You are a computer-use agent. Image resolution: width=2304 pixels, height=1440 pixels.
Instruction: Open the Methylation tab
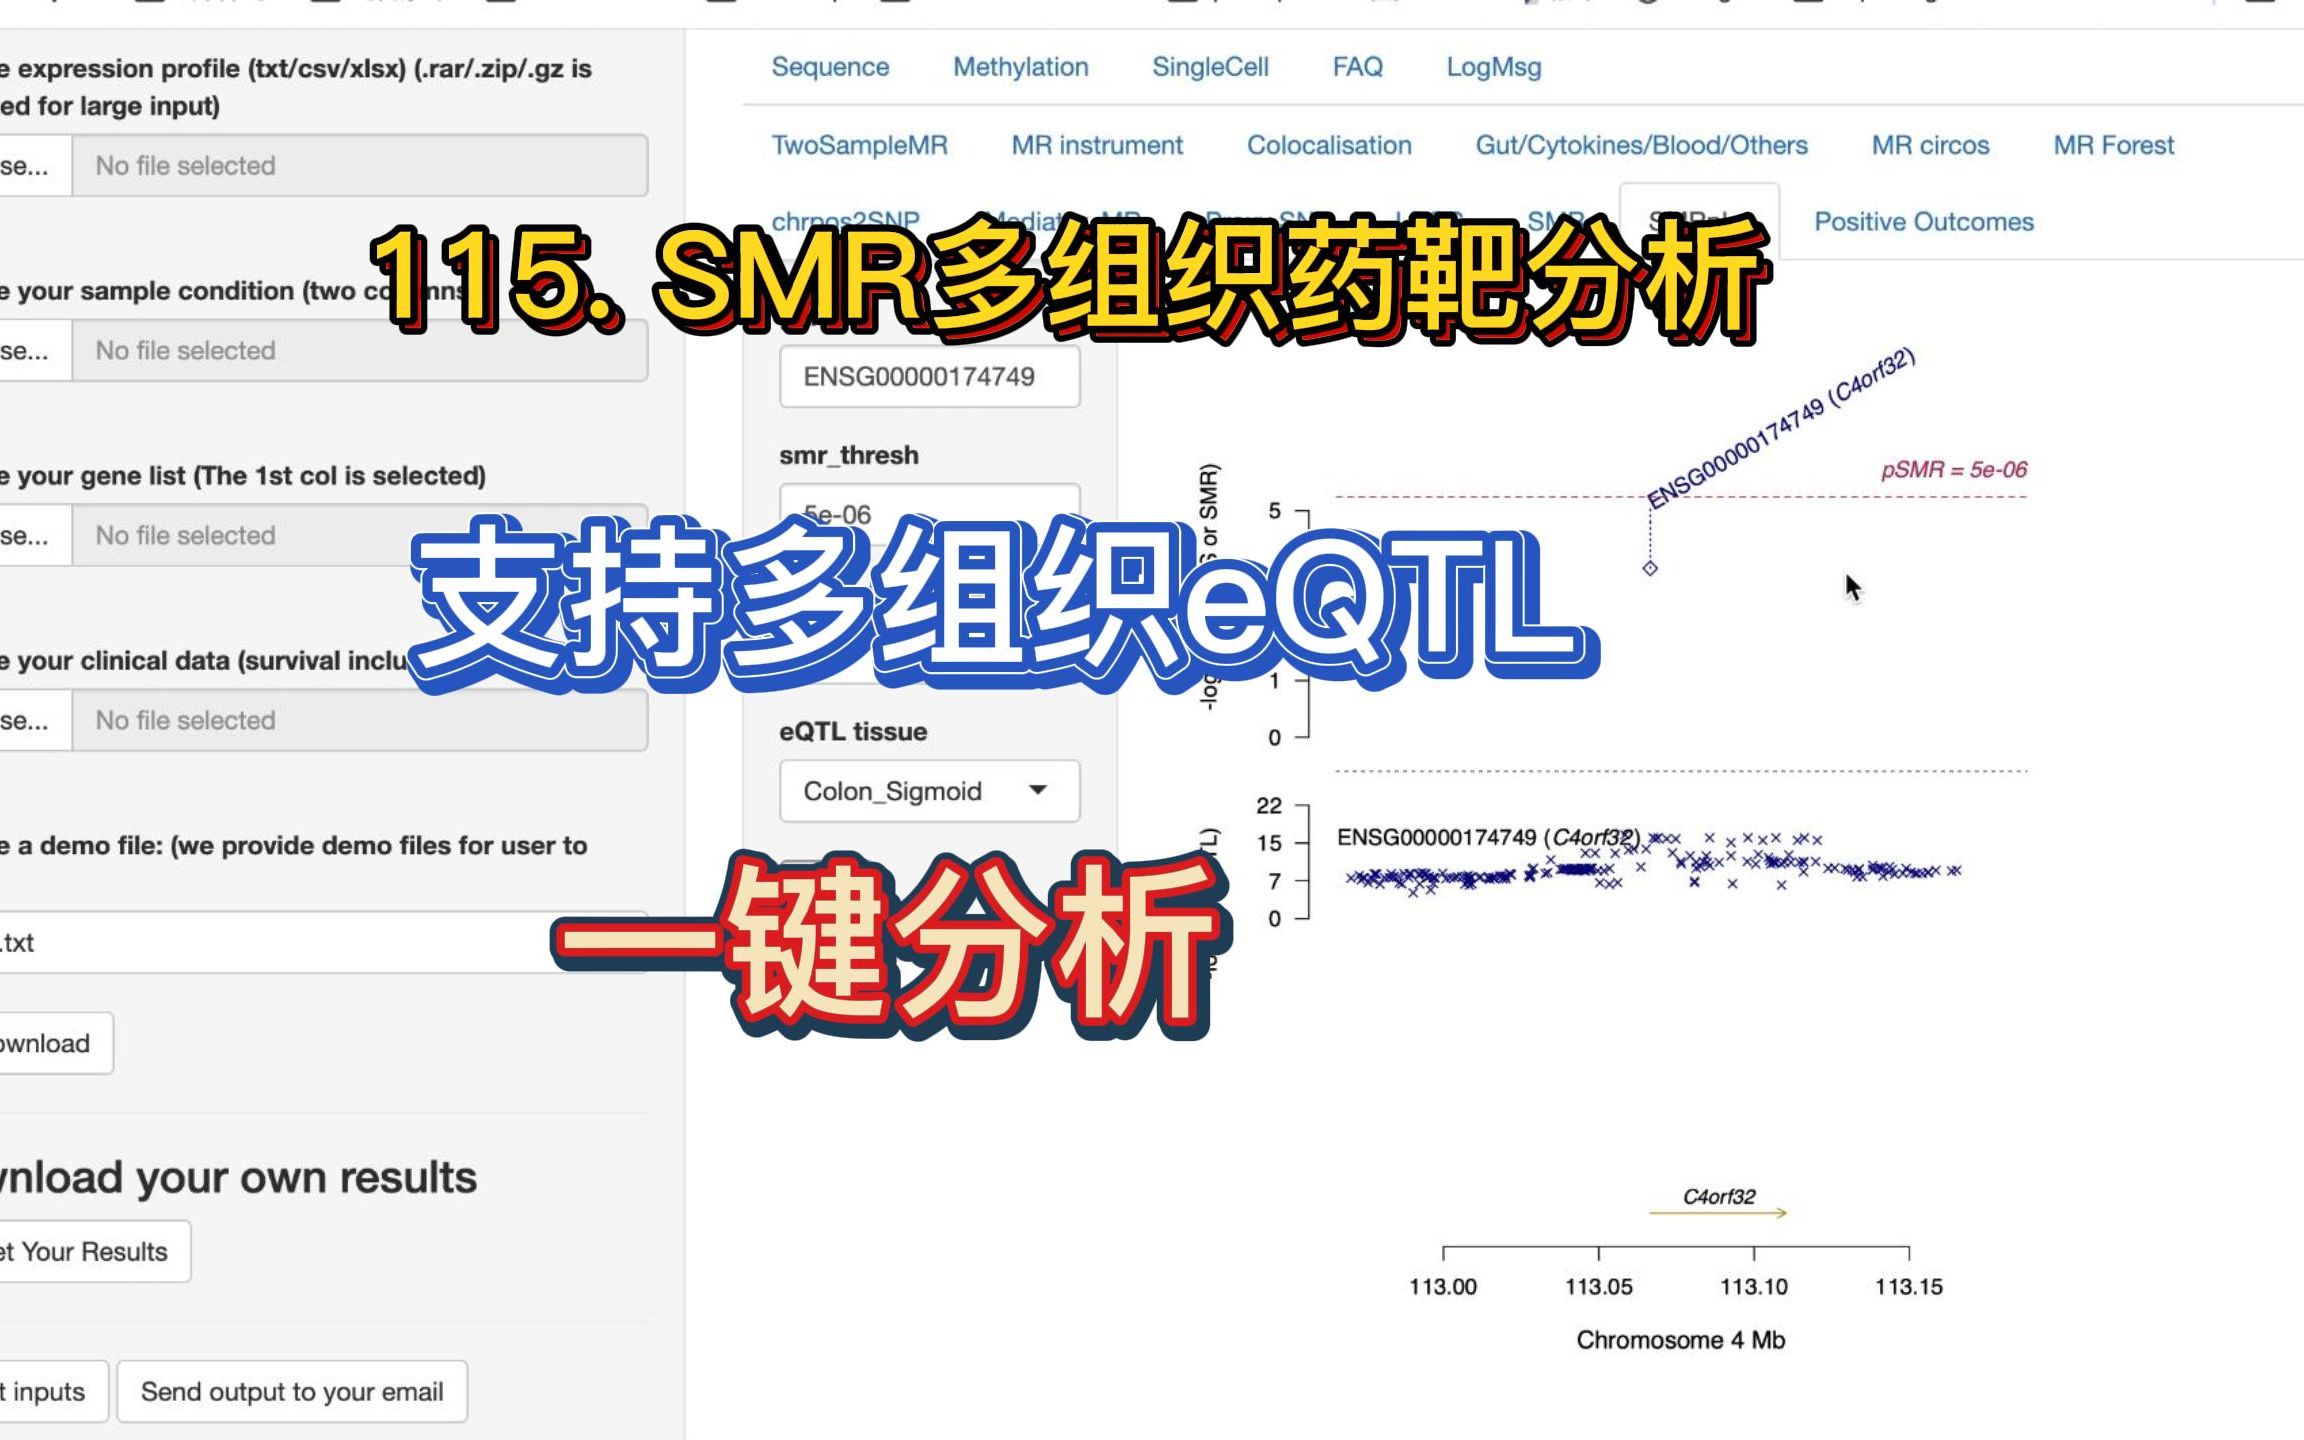1022,66
